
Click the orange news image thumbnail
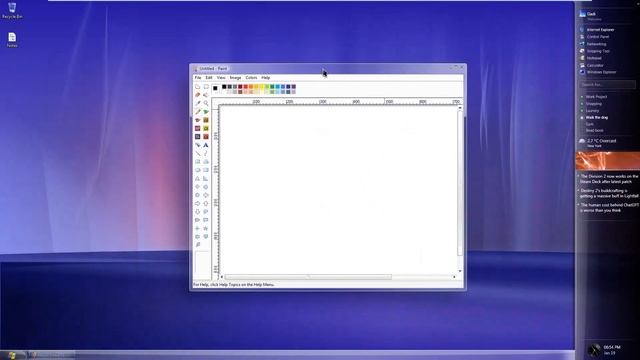click(x=608, y=161)
